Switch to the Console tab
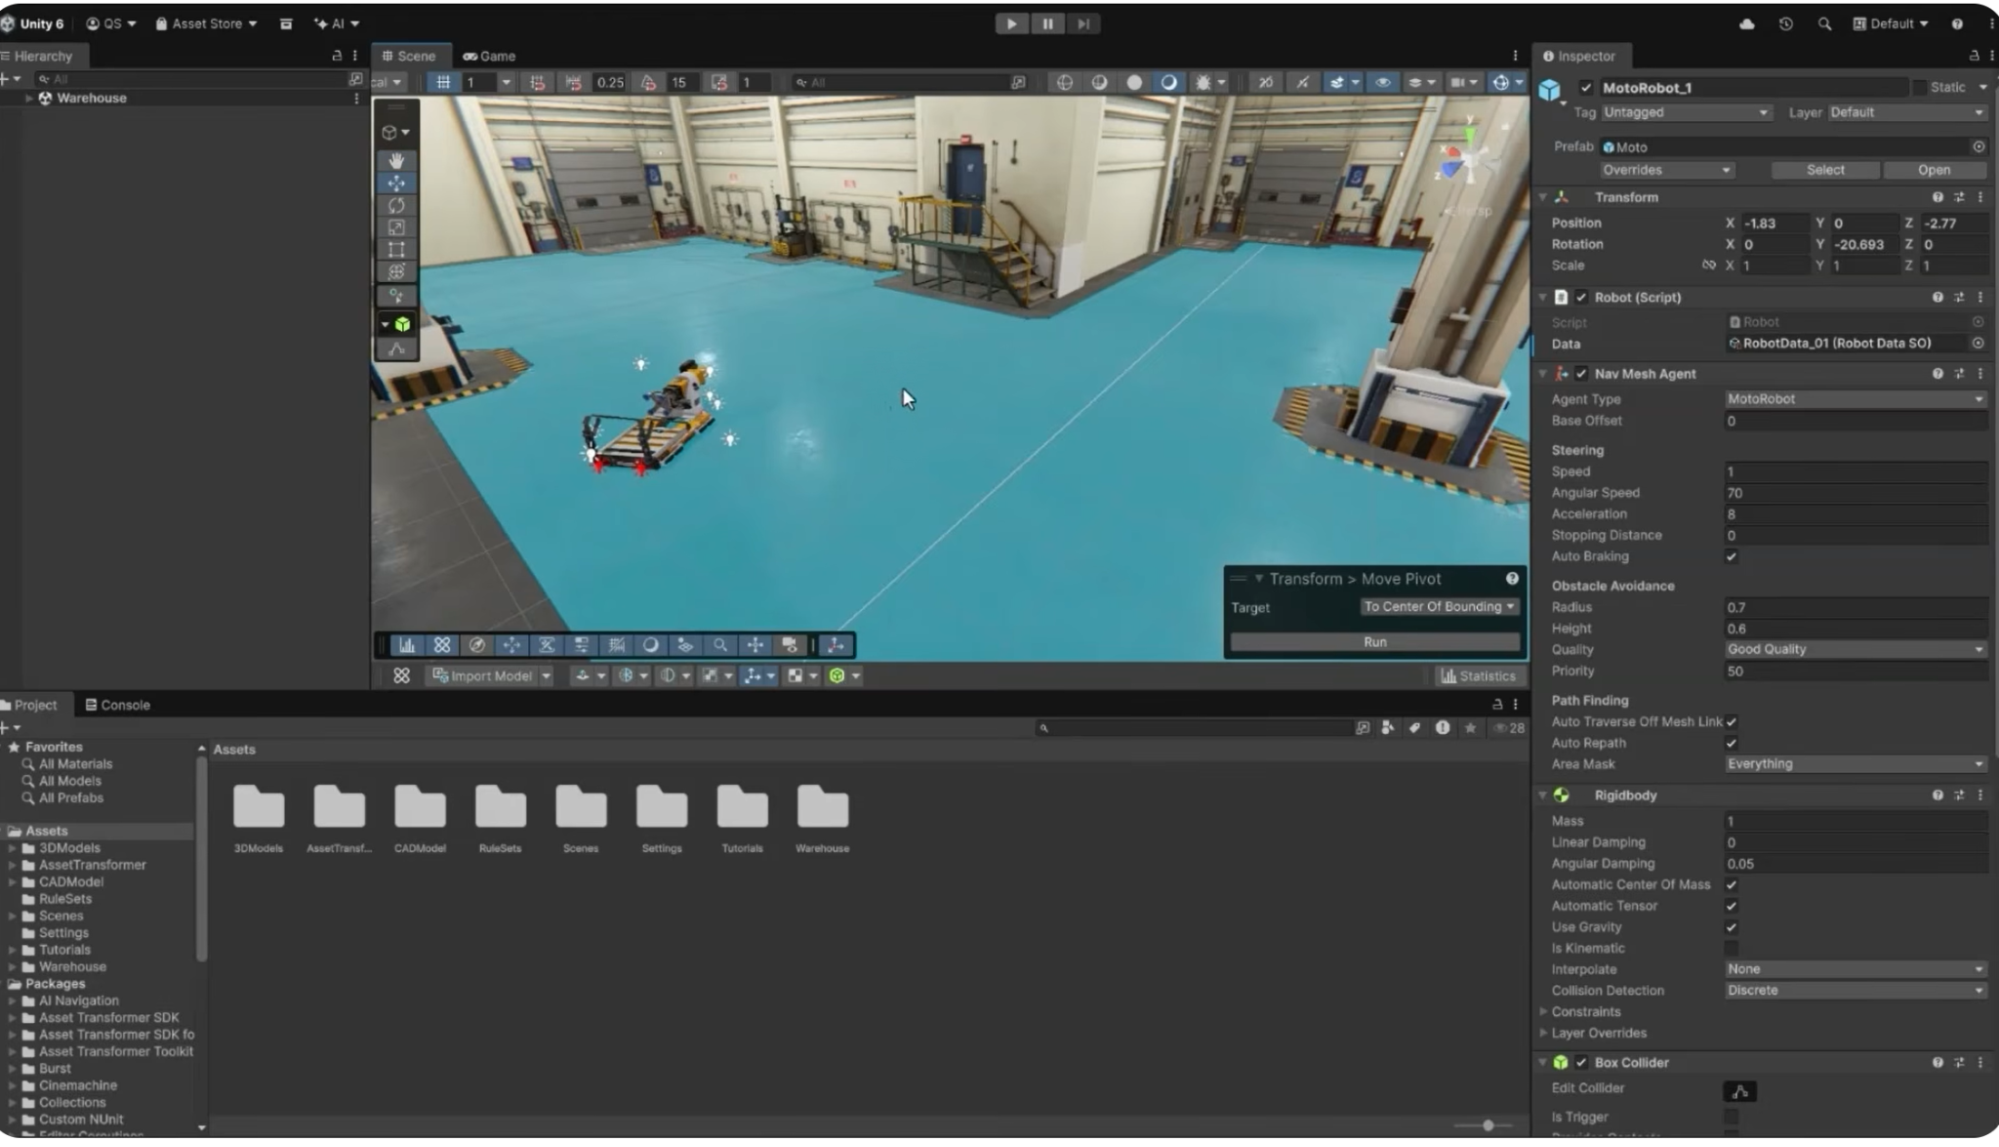 point(117,705)
